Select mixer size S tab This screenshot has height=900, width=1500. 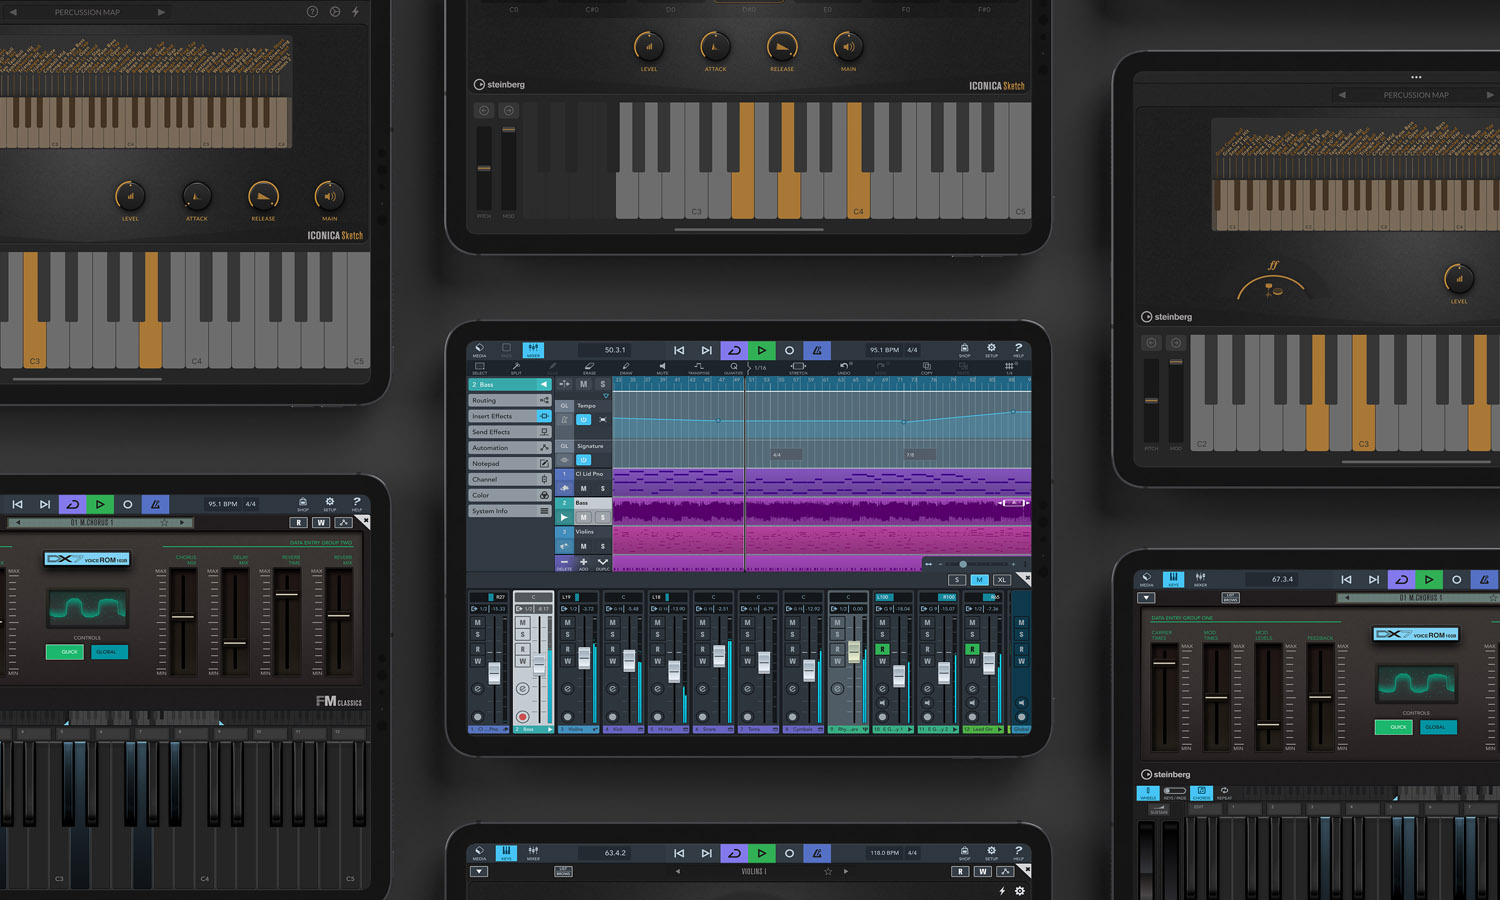point(957,580)
